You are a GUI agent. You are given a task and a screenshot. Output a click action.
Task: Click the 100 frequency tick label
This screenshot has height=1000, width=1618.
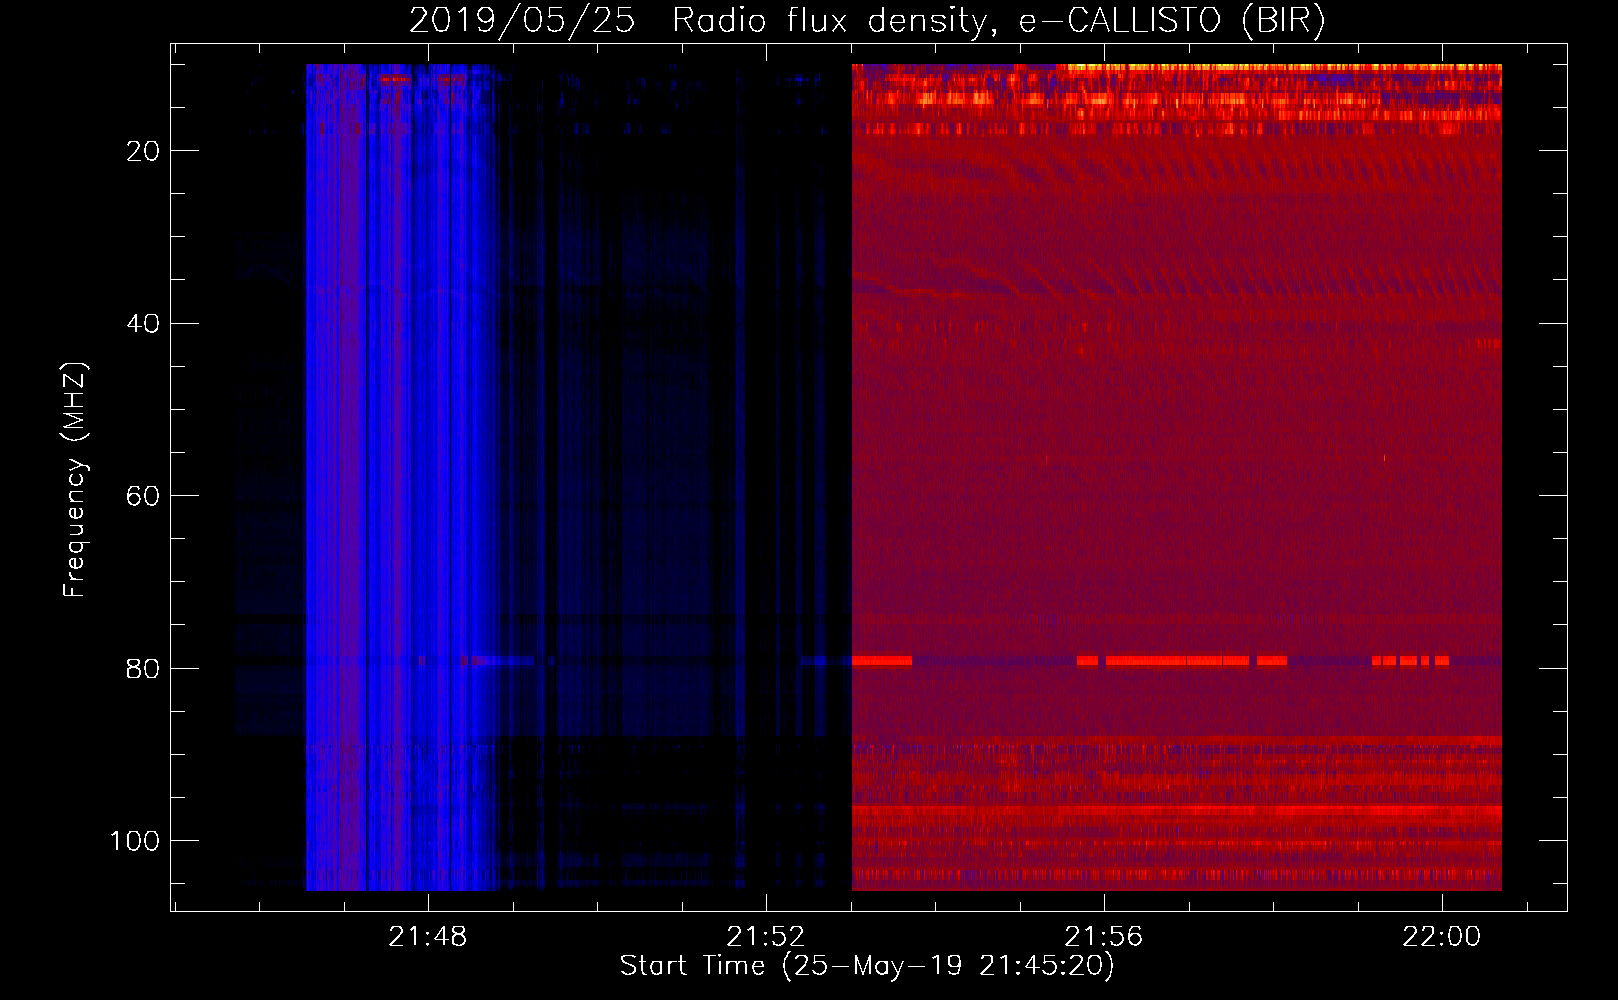pyautogui.click(x=135, y=841)
